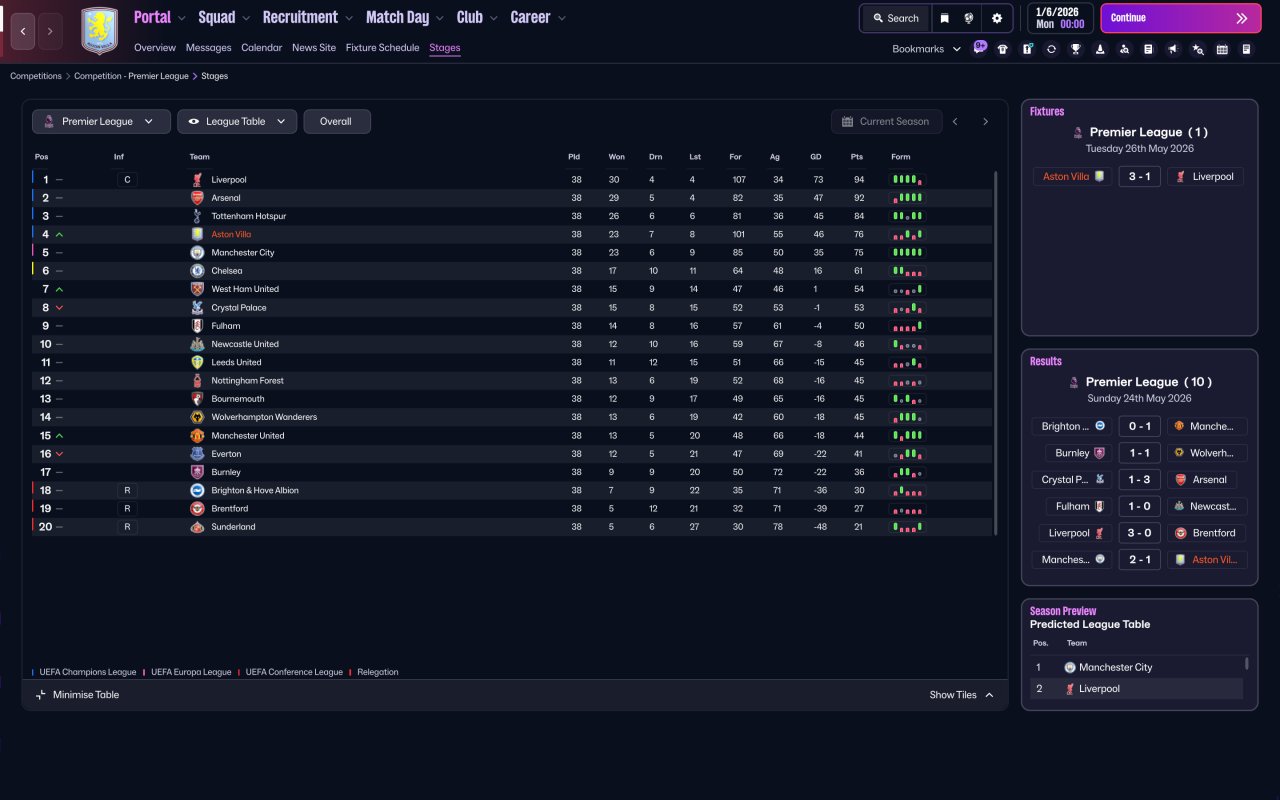Screen dimensions: 1280x800
Task: Click Manchester City crest in Predicted League Table
Action: (x=1070, y=667)
